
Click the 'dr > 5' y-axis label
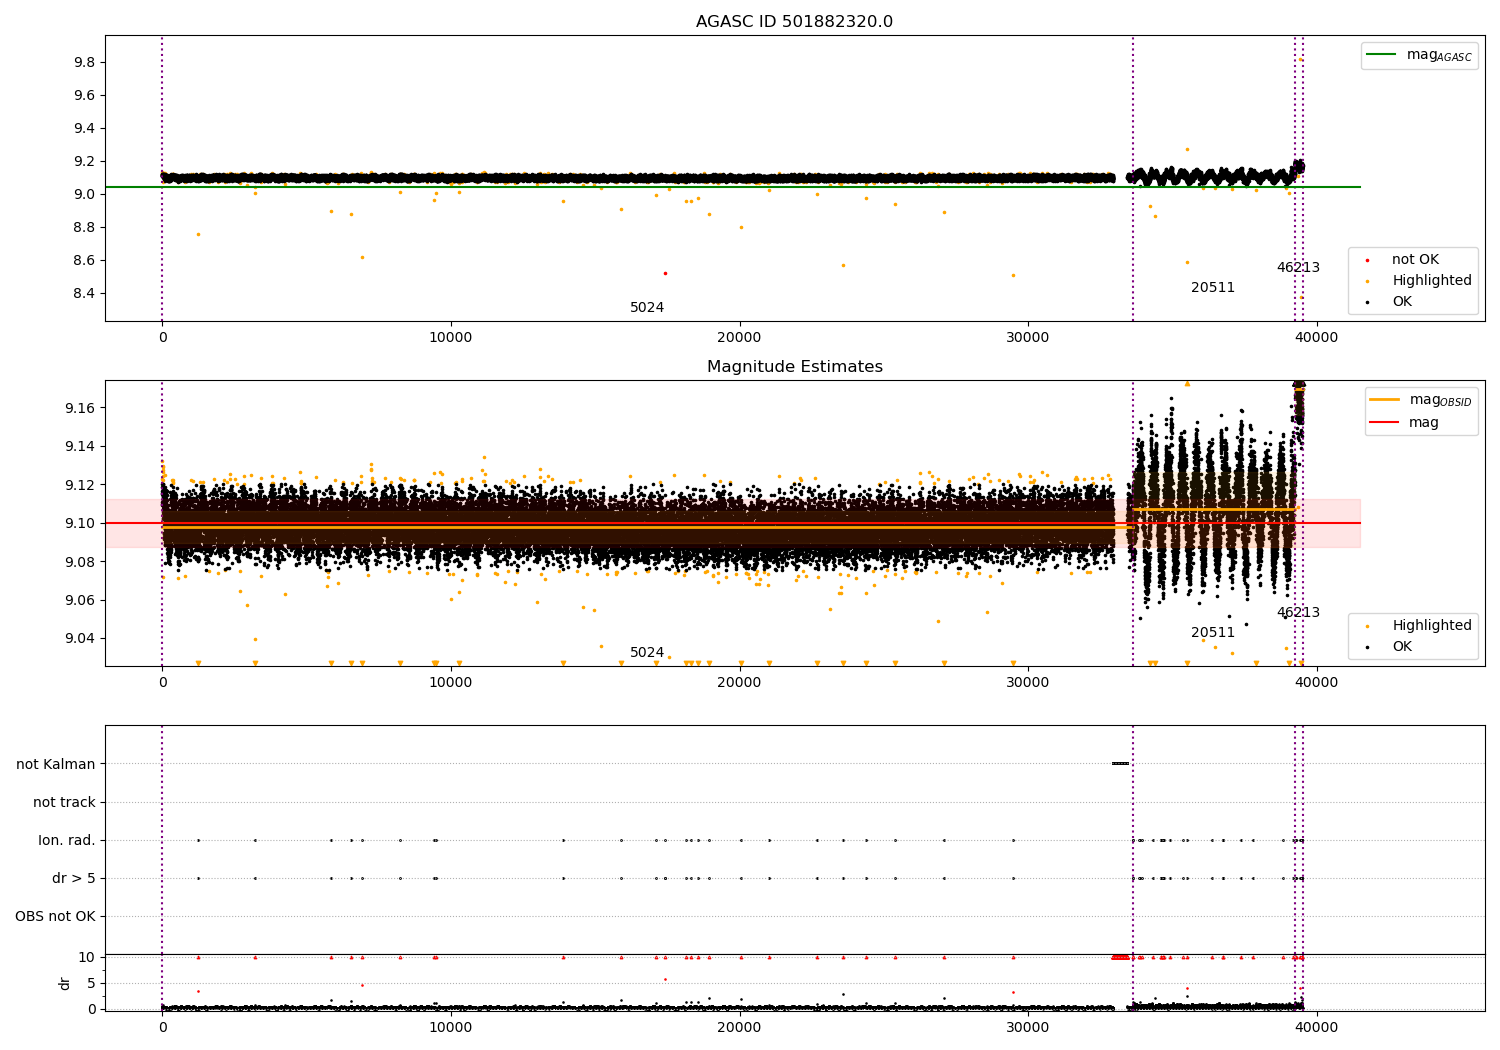point(74,878)
